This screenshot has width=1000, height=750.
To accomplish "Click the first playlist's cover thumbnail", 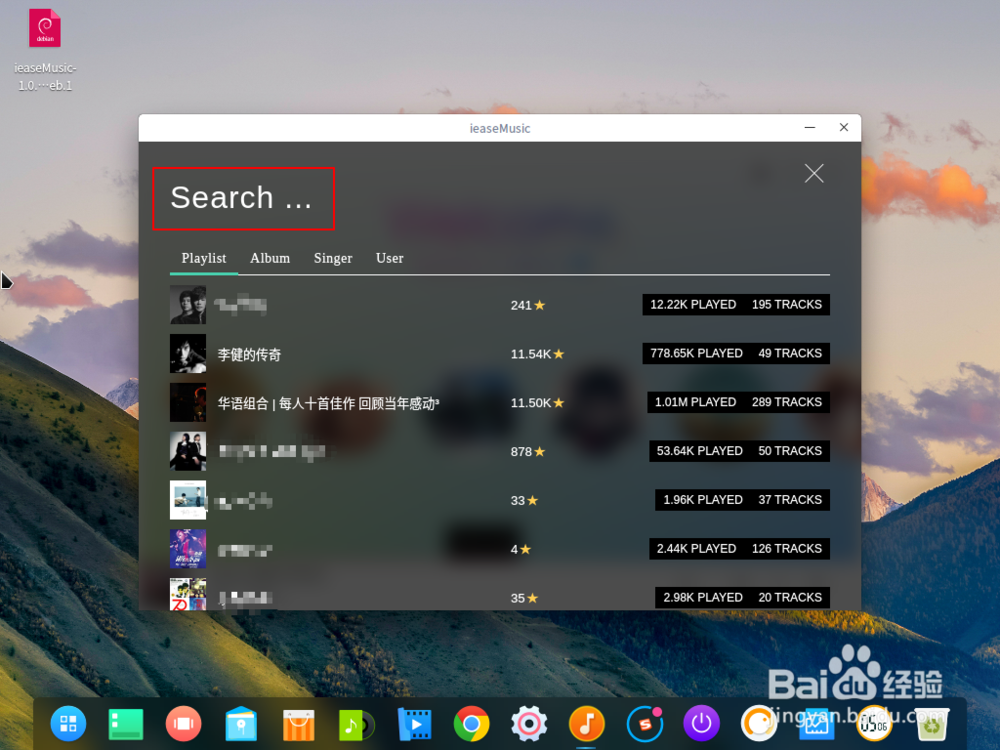I will [188, 304].
